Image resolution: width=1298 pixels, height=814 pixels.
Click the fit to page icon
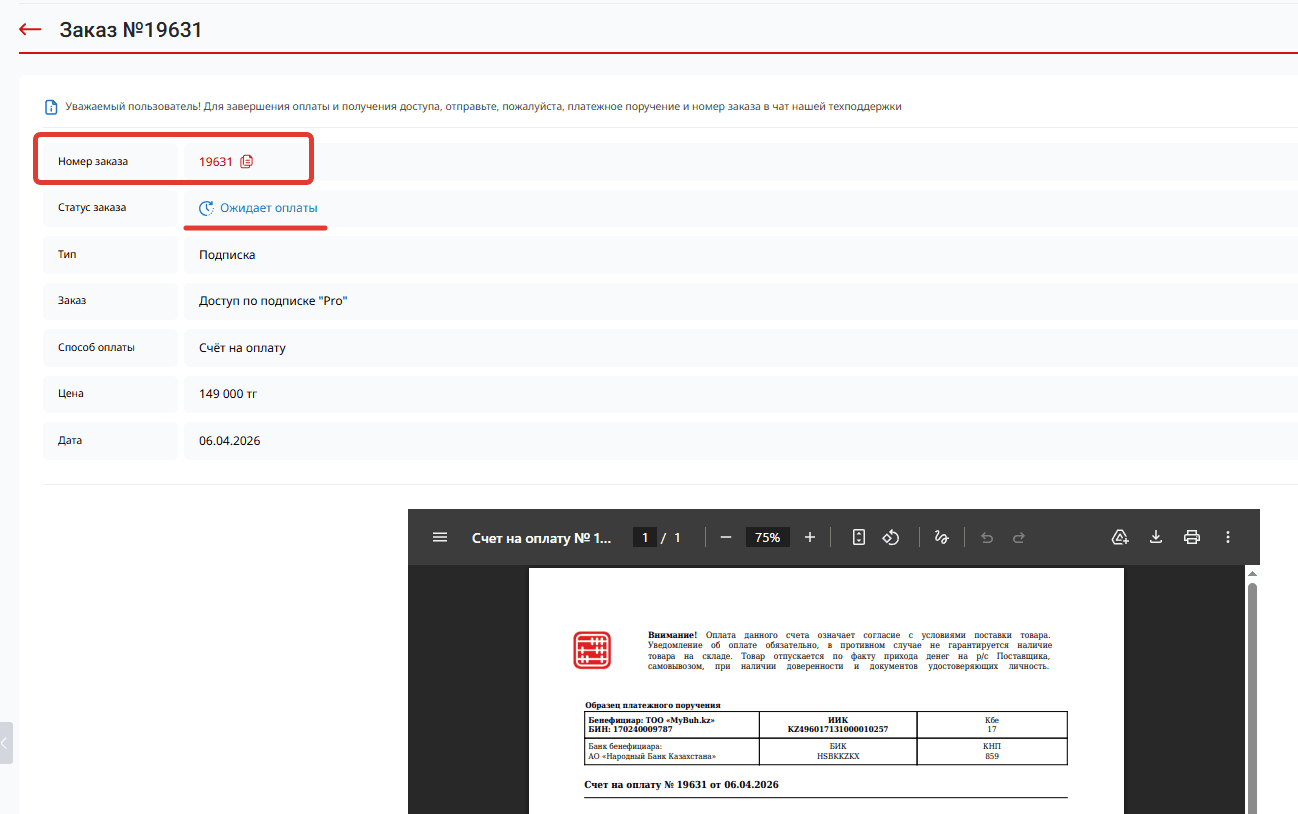858,537
